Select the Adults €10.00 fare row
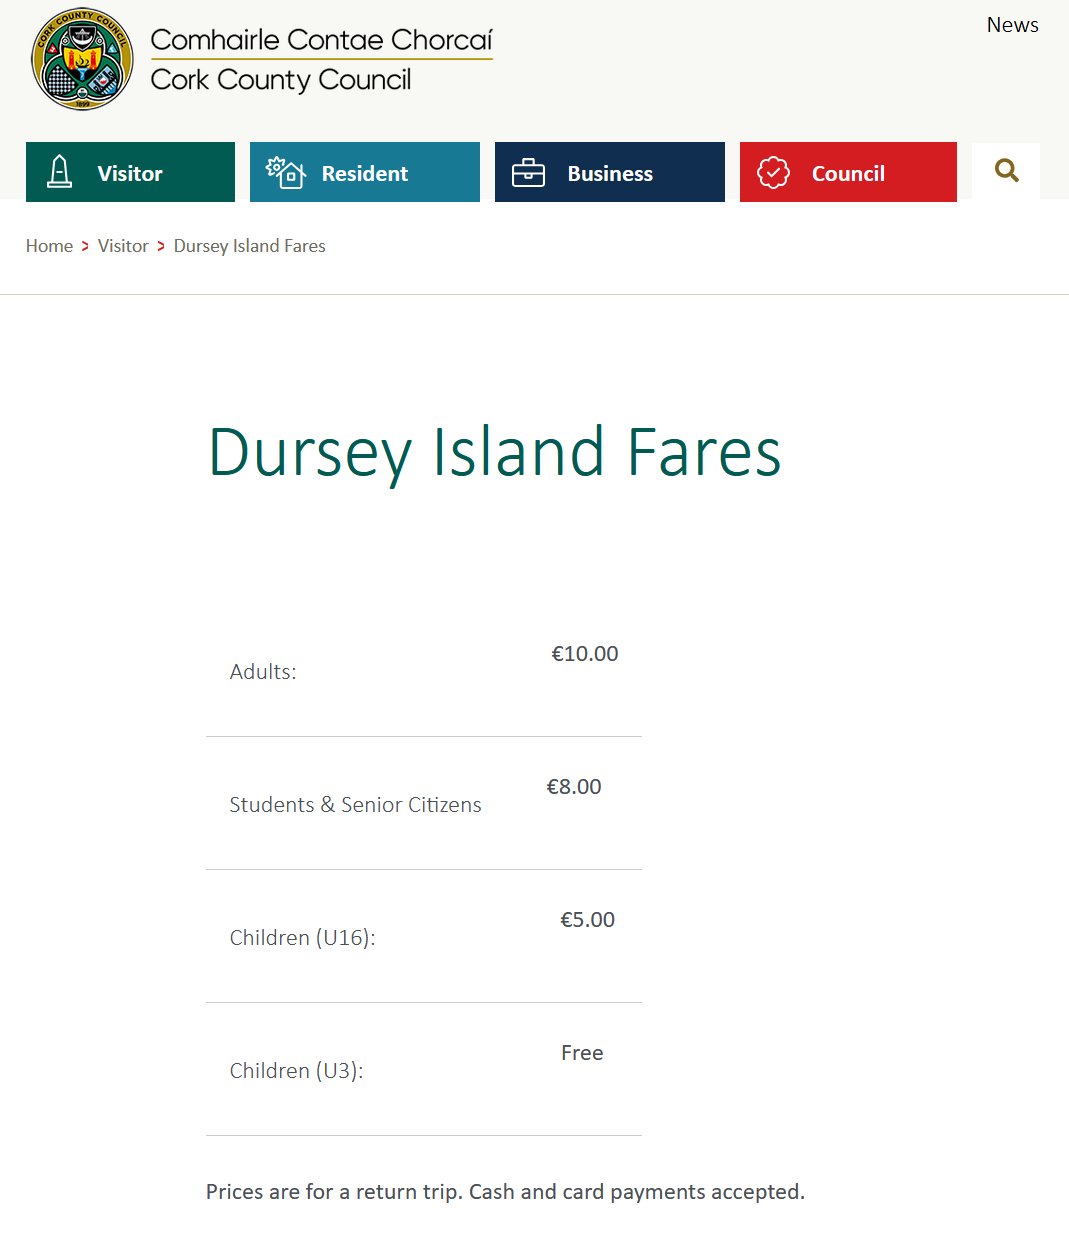The image size is (1069, 1239). (424, 670)
